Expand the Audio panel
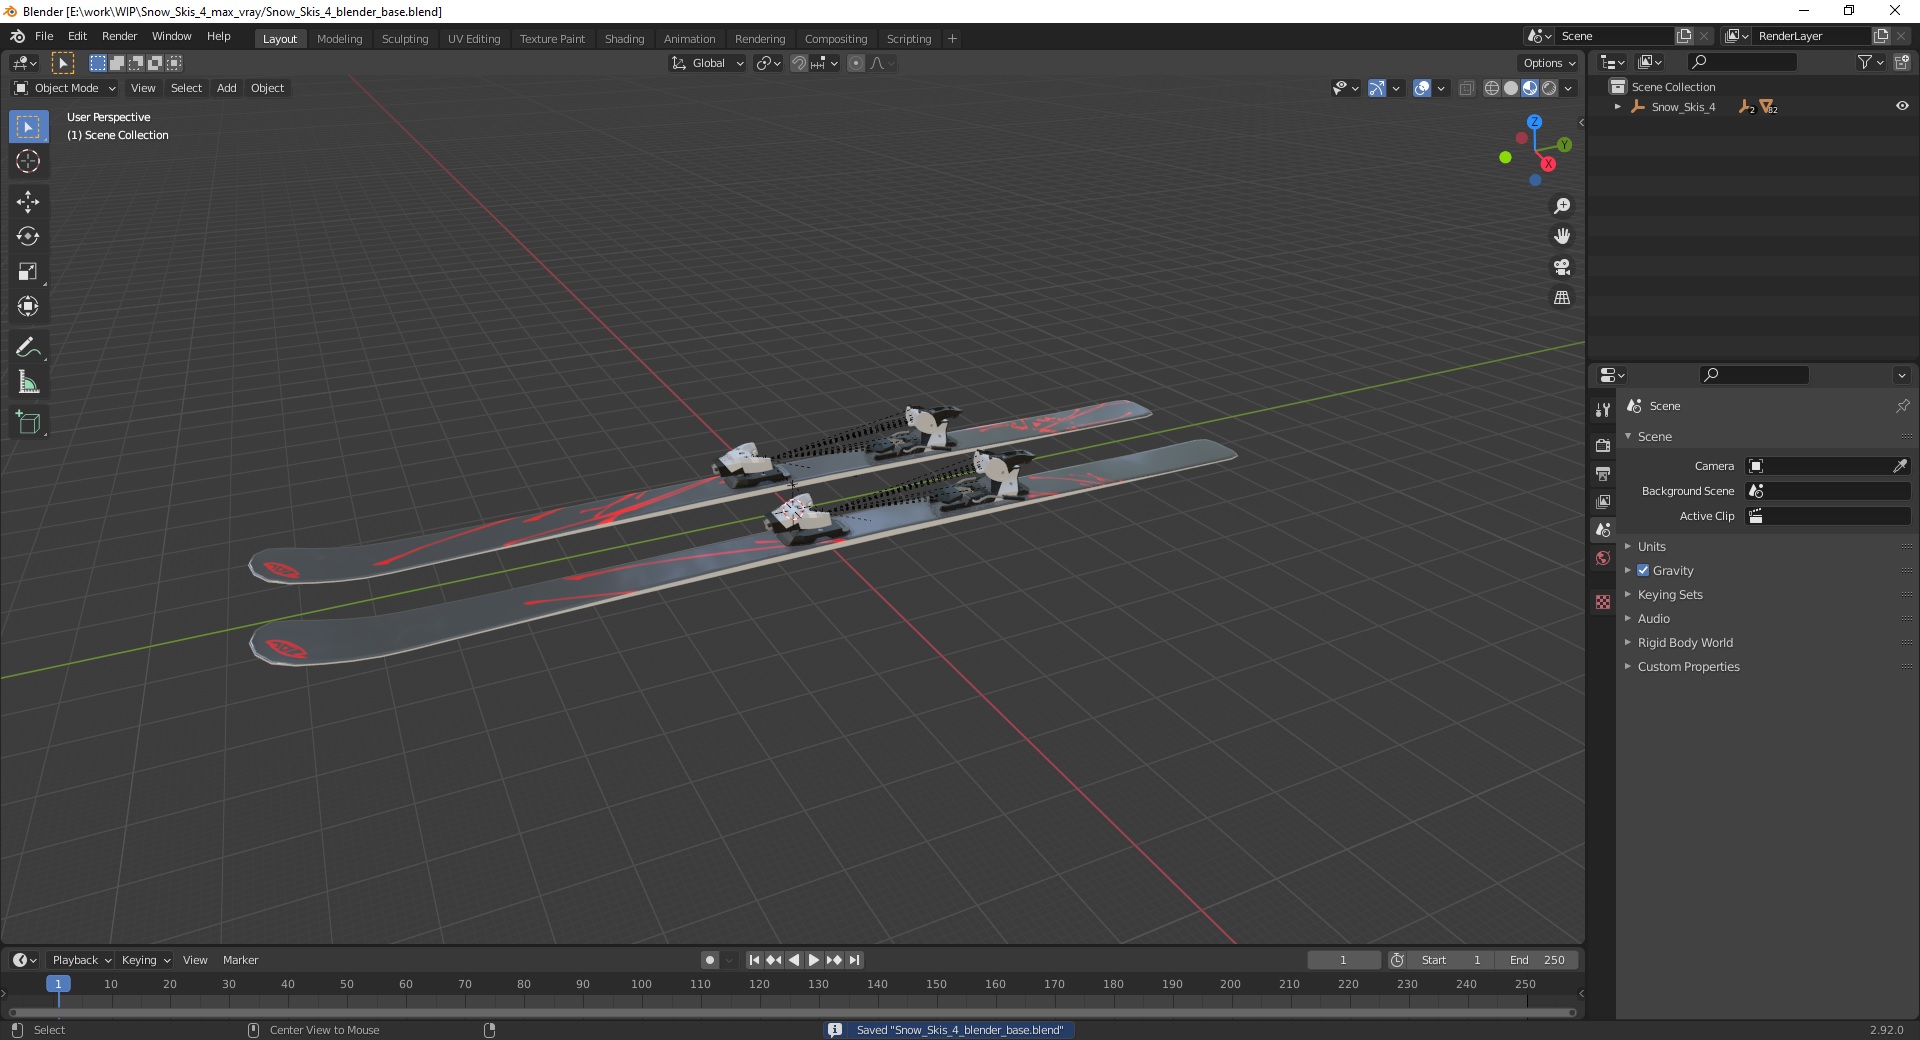The width and height of the screenshot is (1920, 1040). (x=1653, y=618)
